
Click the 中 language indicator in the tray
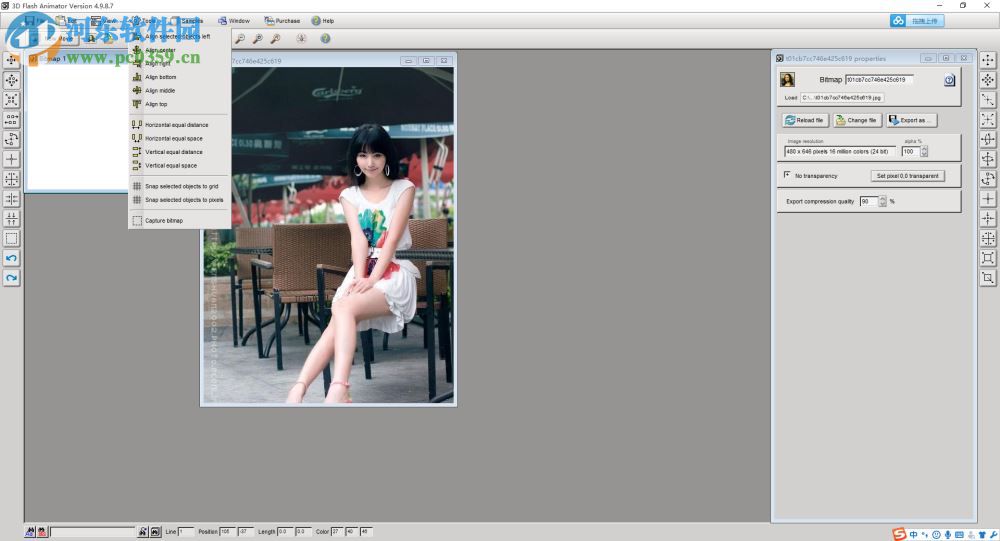pos(913,535)
